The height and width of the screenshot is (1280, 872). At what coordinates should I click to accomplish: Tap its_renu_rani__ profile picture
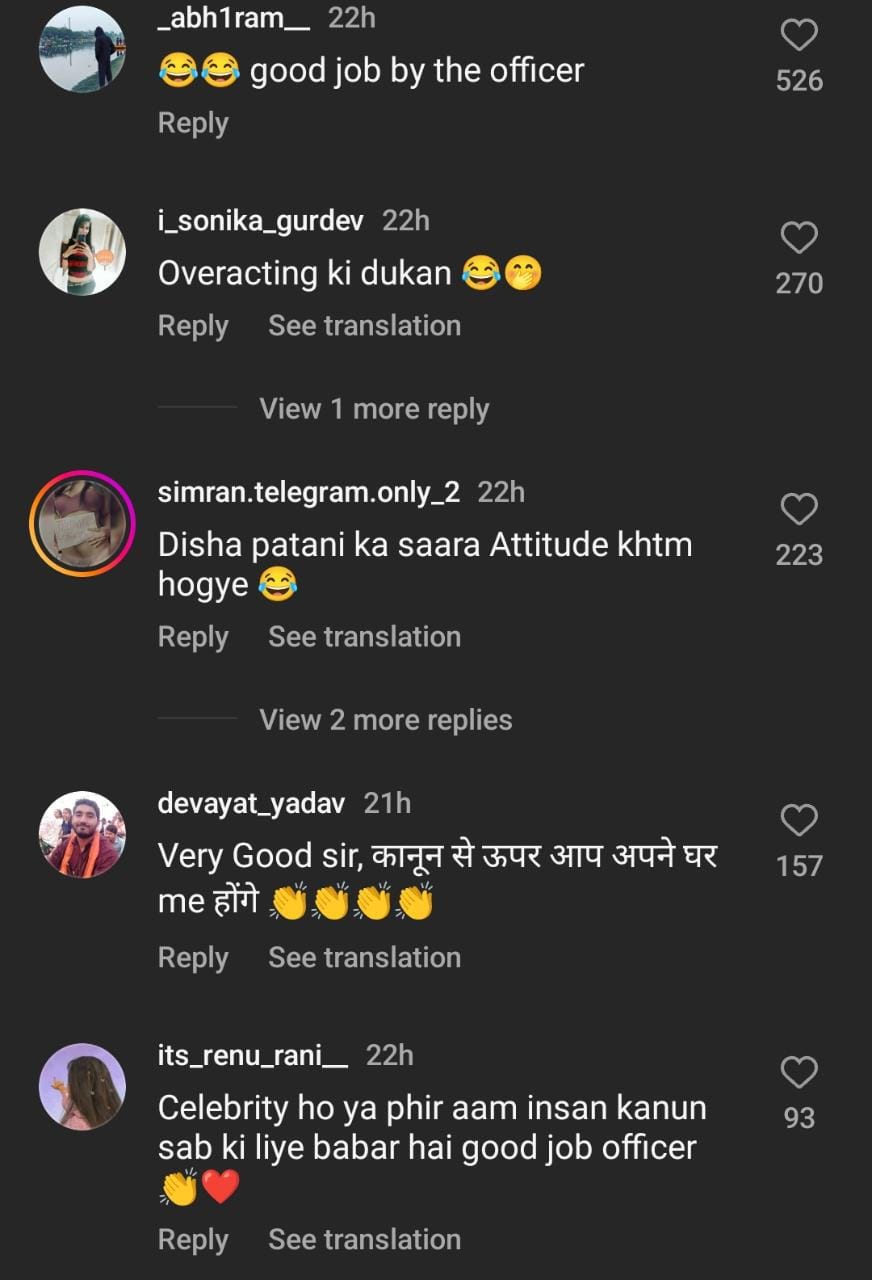[x=82, y=1086]
